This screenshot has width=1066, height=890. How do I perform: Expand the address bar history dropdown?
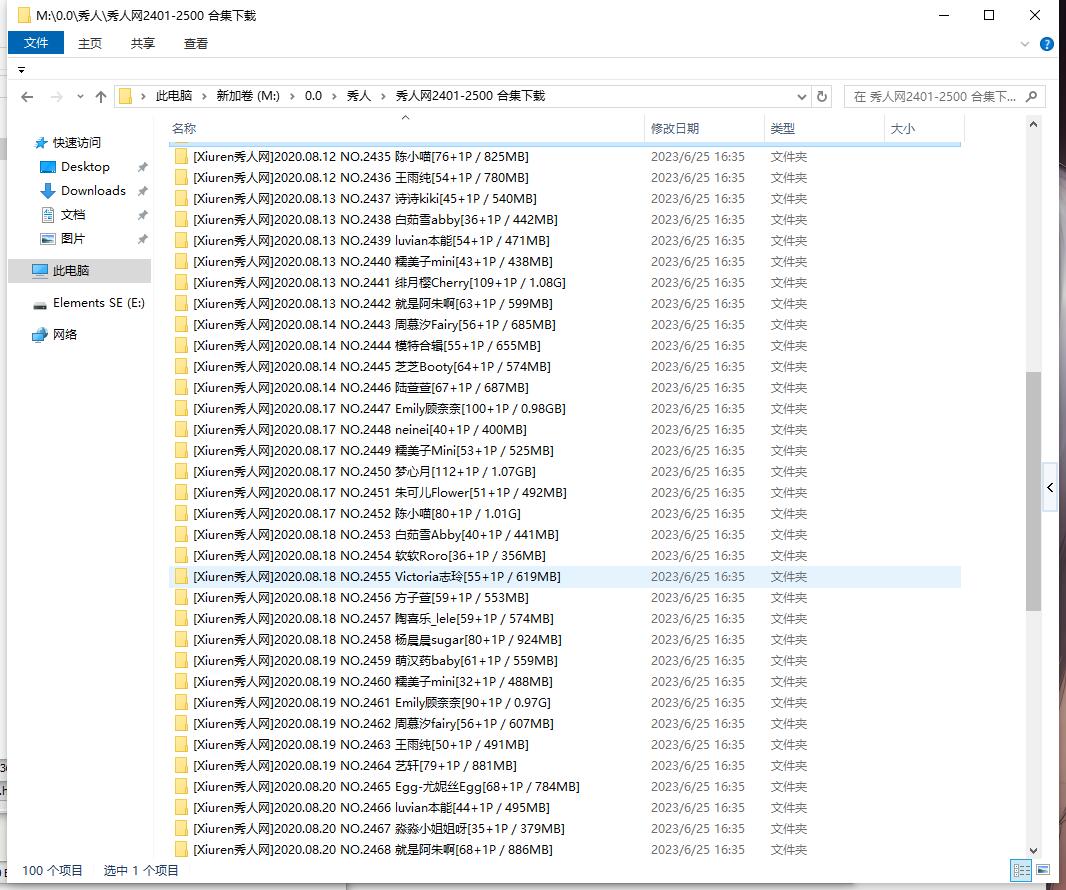(802, 97)
